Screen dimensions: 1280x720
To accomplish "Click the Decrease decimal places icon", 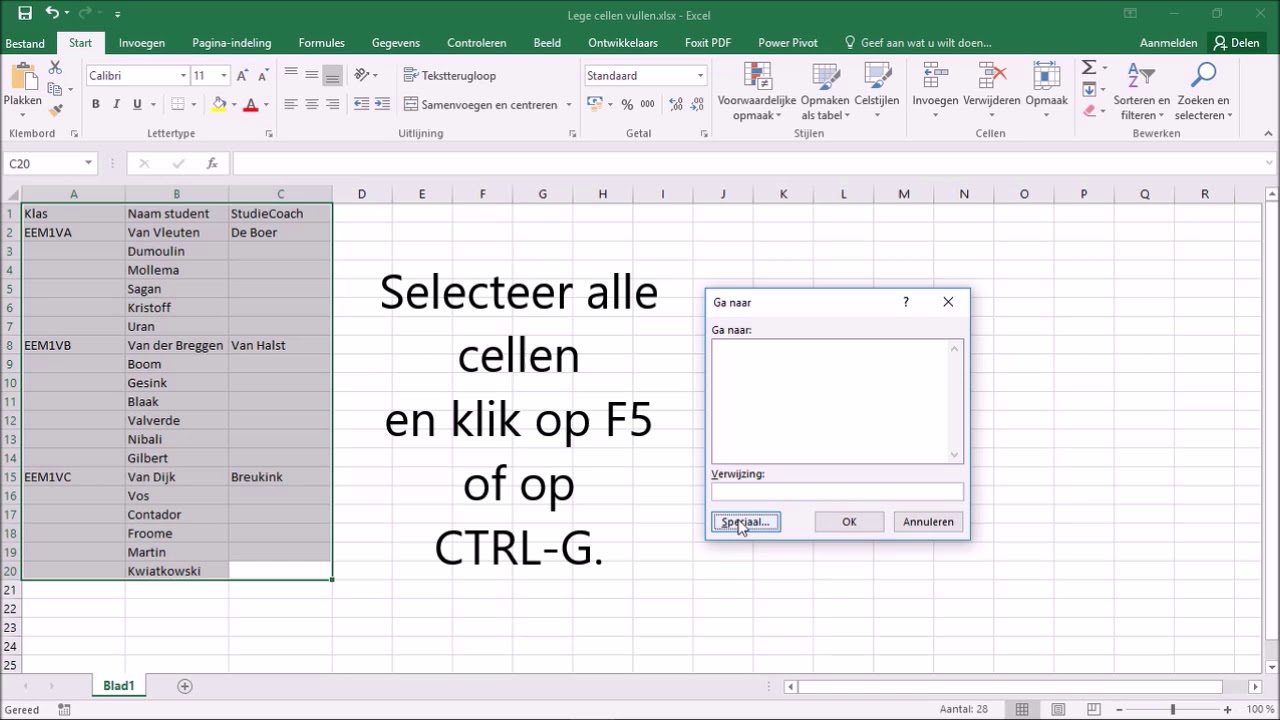I will (x=697, y=104).
